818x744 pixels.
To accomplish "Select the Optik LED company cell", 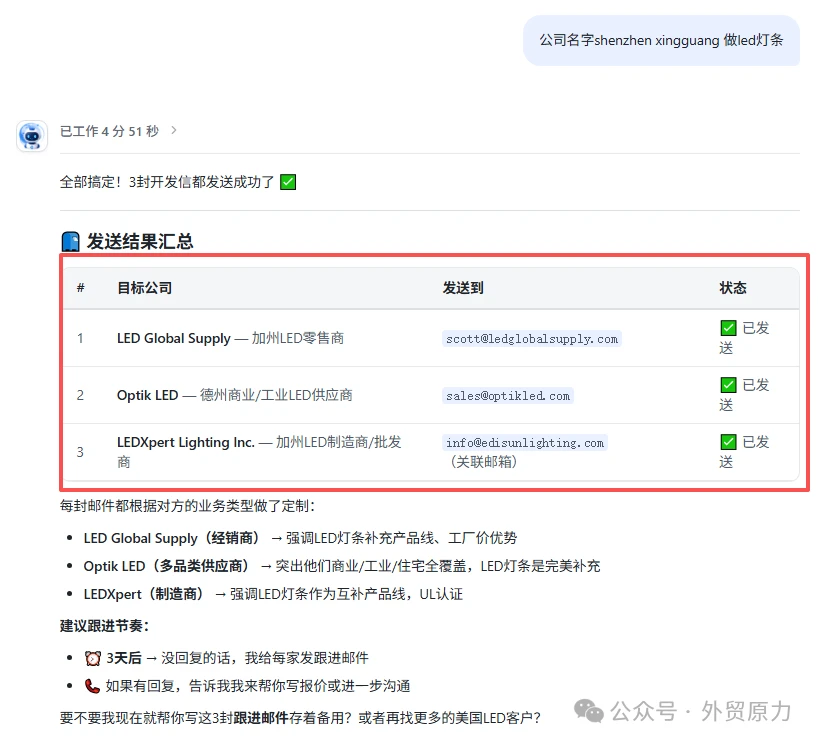I will point(234,395).
